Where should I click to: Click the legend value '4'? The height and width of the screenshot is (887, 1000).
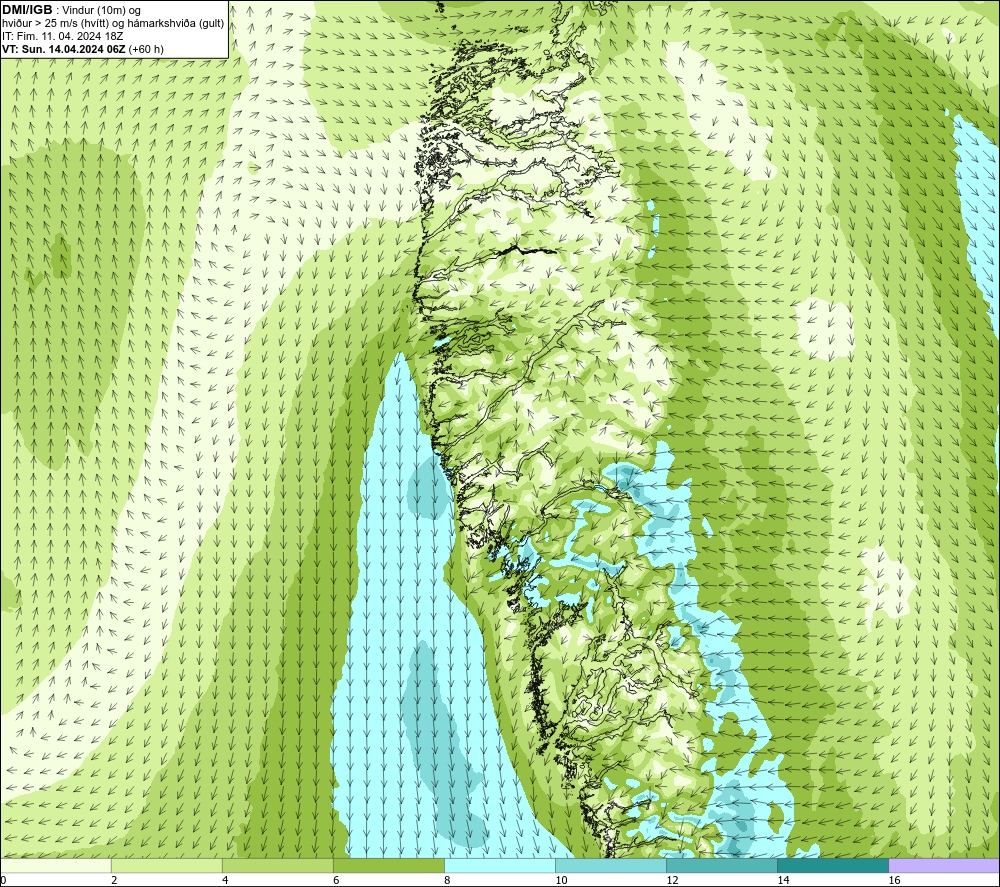224,881
